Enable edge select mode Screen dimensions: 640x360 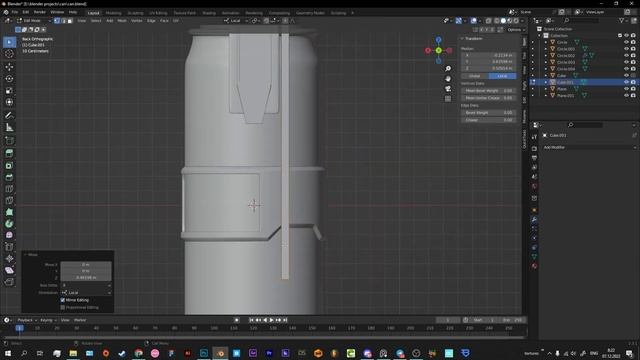click(x=63, y=20)
